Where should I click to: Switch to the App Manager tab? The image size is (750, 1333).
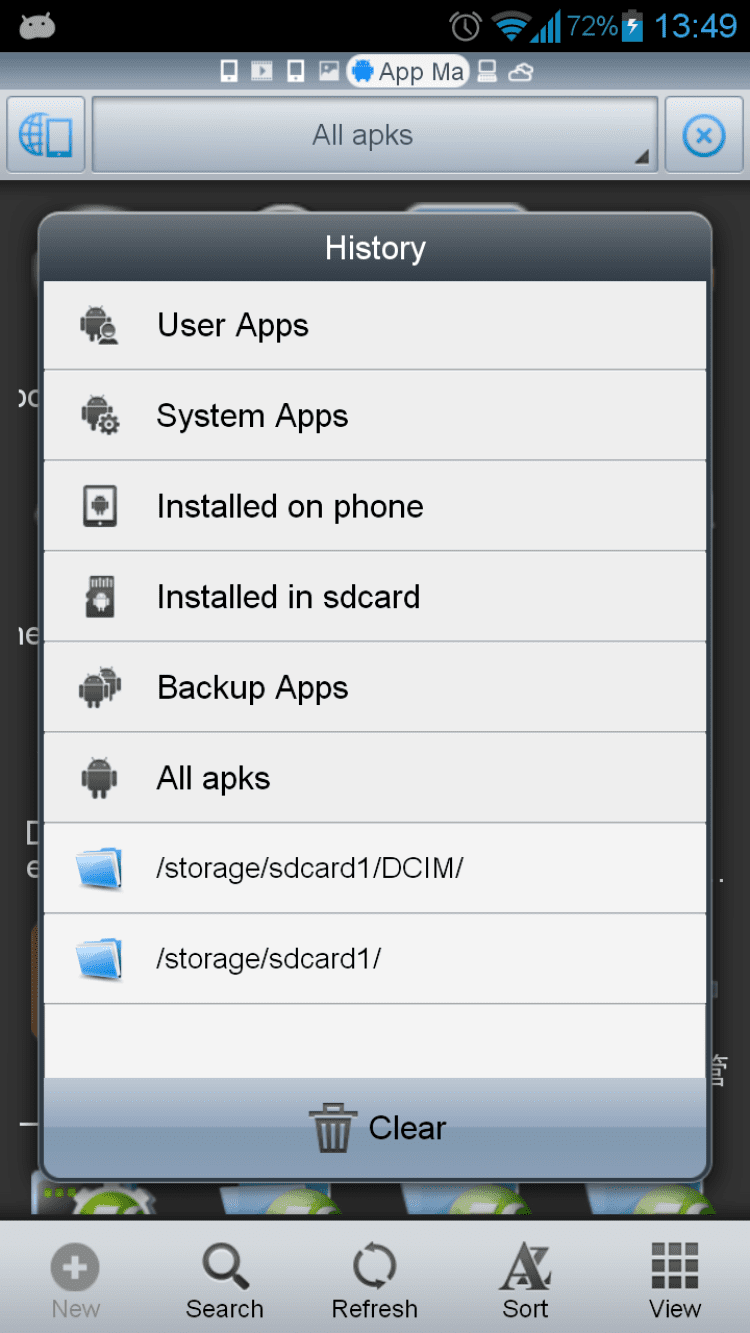(x=408, y=72)
